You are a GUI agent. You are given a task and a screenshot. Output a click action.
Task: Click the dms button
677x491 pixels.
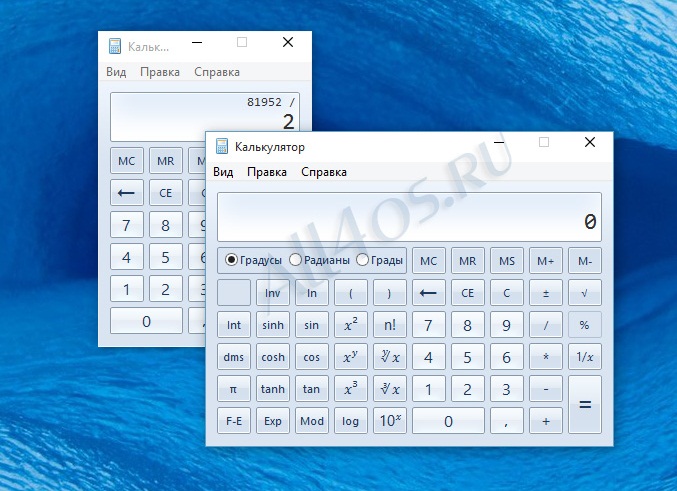click(234, 357)
